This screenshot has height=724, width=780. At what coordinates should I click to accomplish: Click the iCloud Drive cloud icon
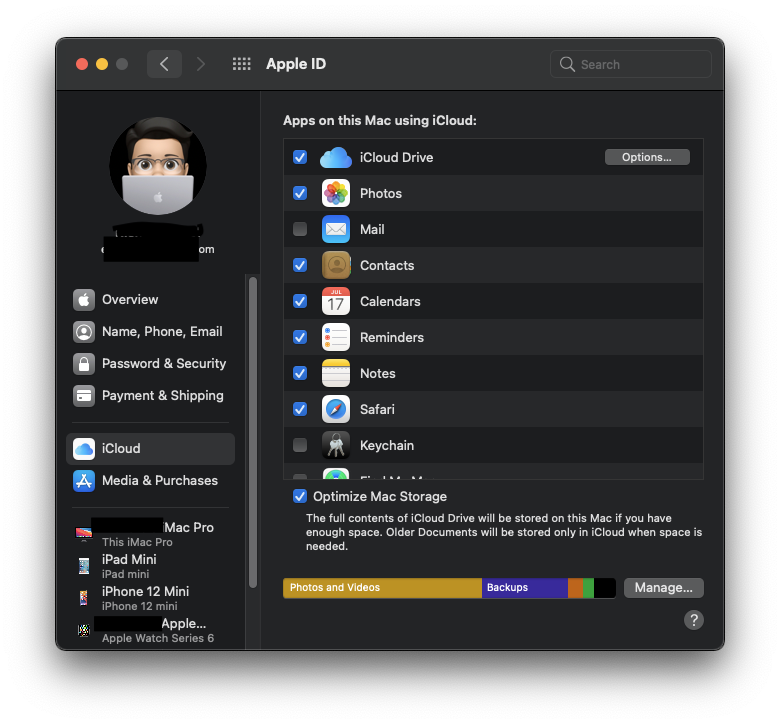(x=336, y=158)
